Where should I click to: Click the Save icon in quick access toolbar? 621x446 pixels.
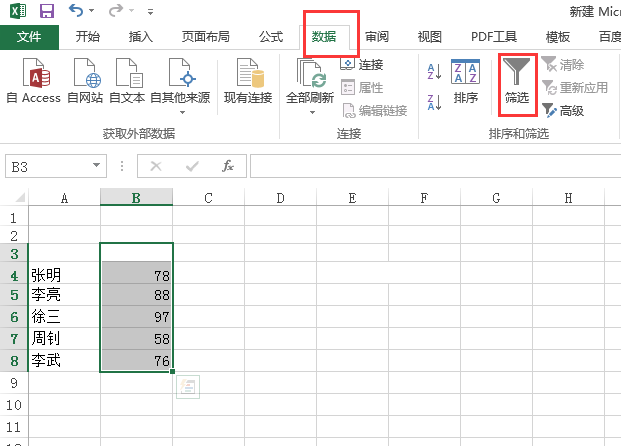pyautogui.click(x=47, y=11)
